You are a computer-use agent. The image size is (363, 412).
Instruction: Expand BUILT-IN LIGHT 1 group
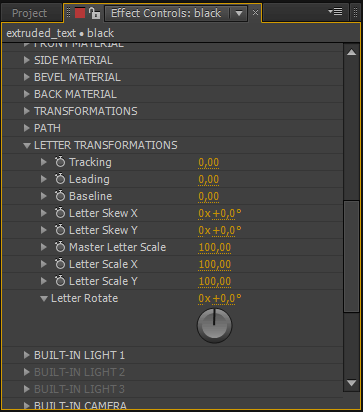[26, 355]
